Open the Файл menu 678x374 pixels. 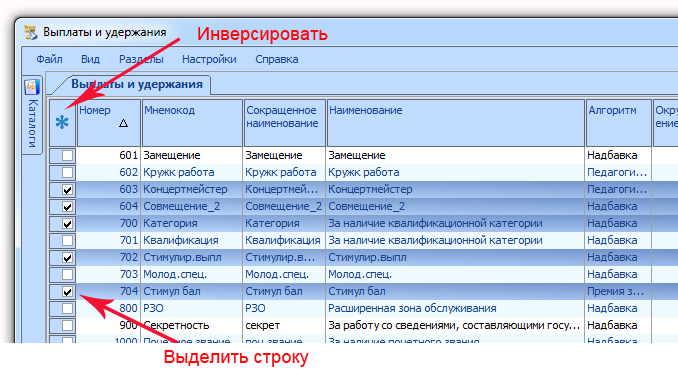click(x=49, y=59)
